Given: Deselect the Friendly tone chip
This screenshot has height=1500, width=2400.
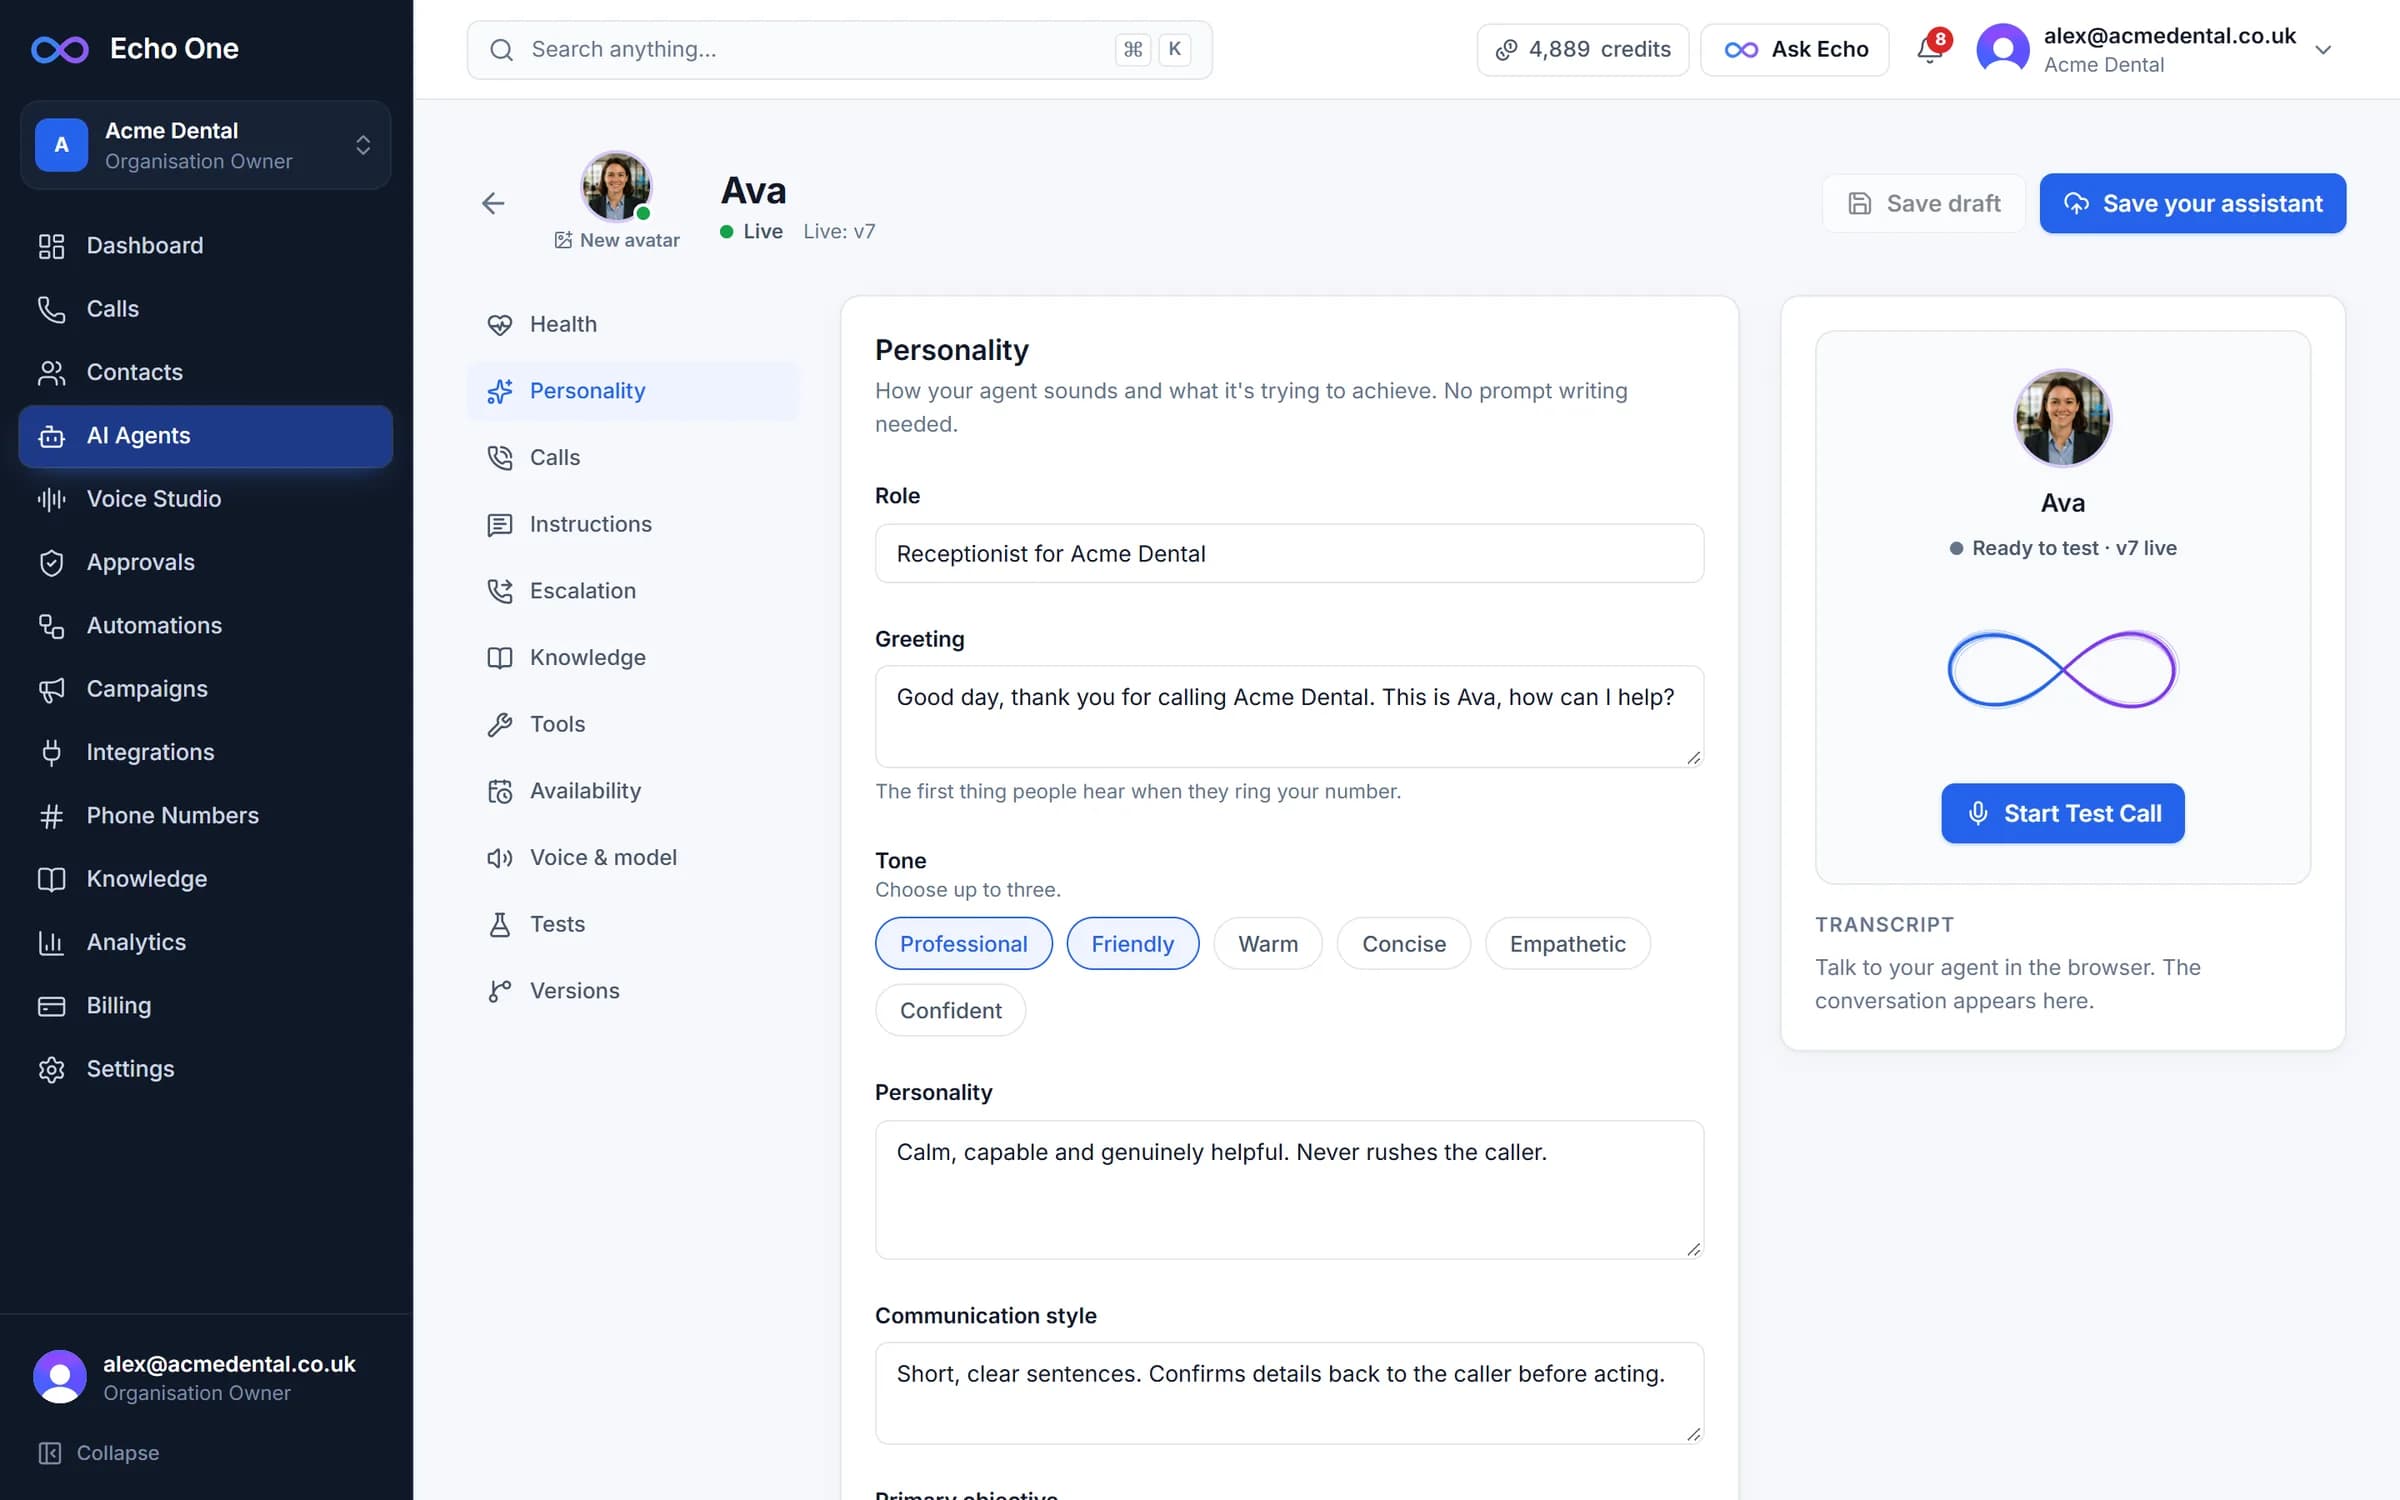Looking at the screenshot, I should pyautogui.click(x=1132, y=943).
